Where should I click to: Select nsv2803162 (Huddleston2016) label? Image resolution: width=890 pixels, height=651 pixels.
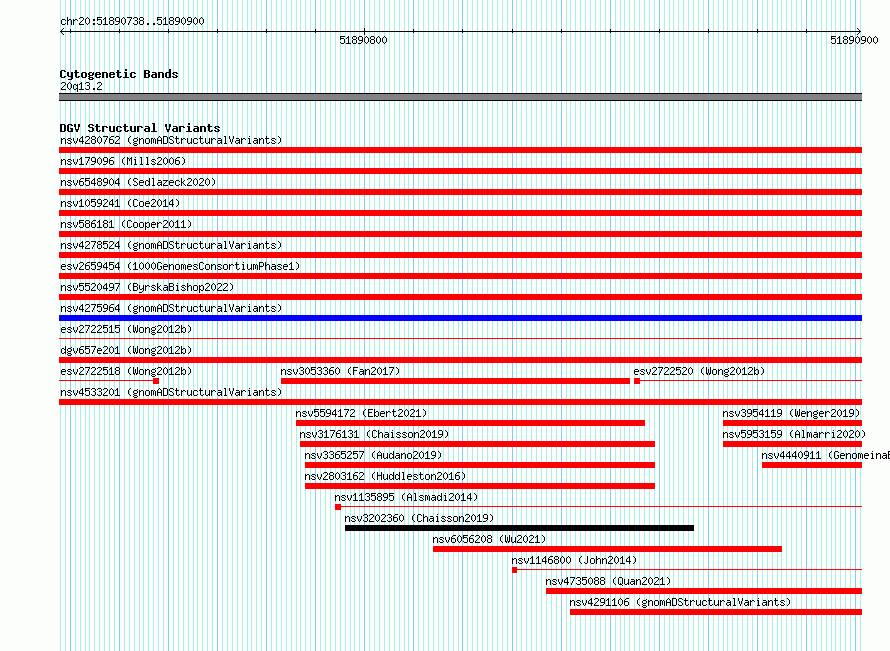[x=385, y=476]
